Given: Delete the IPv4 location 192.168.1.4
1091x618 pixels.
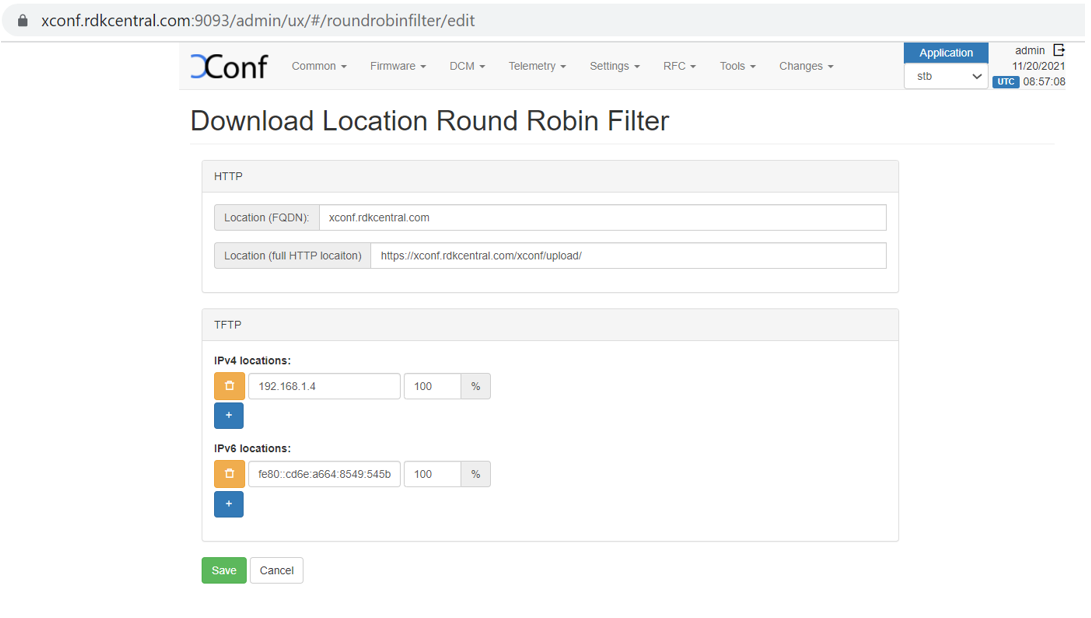Looking at the screenshot, I should click(x=229, y=386).
